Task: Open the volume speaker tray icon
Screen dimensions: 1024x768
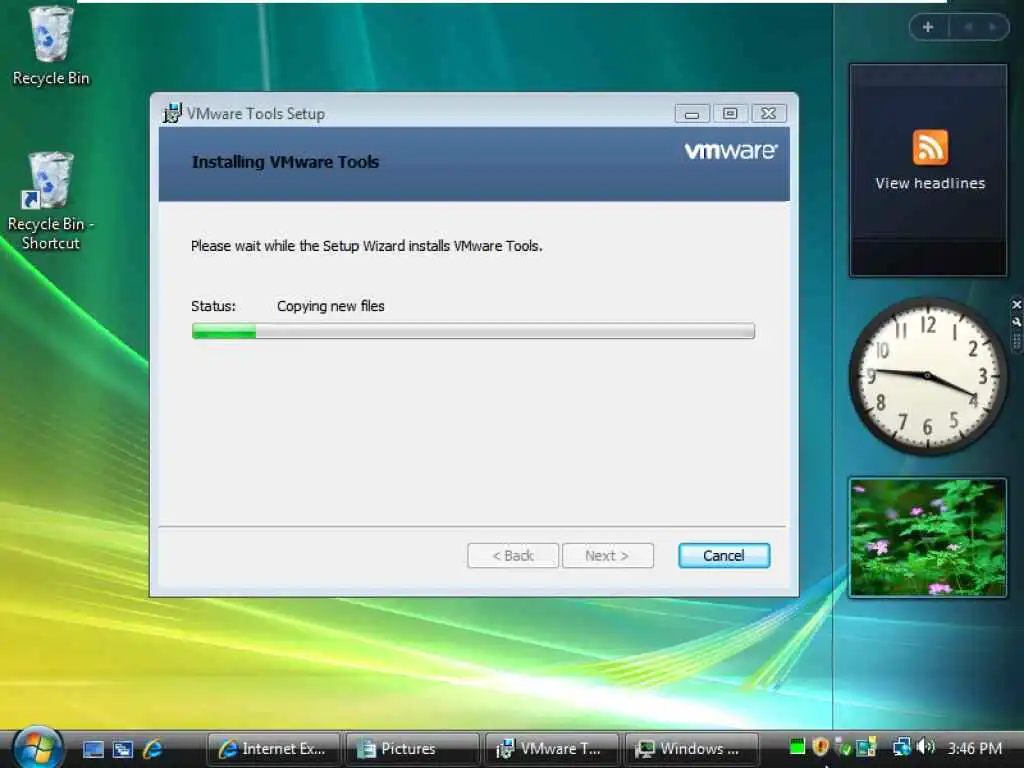Action: [x=925, y=746]
